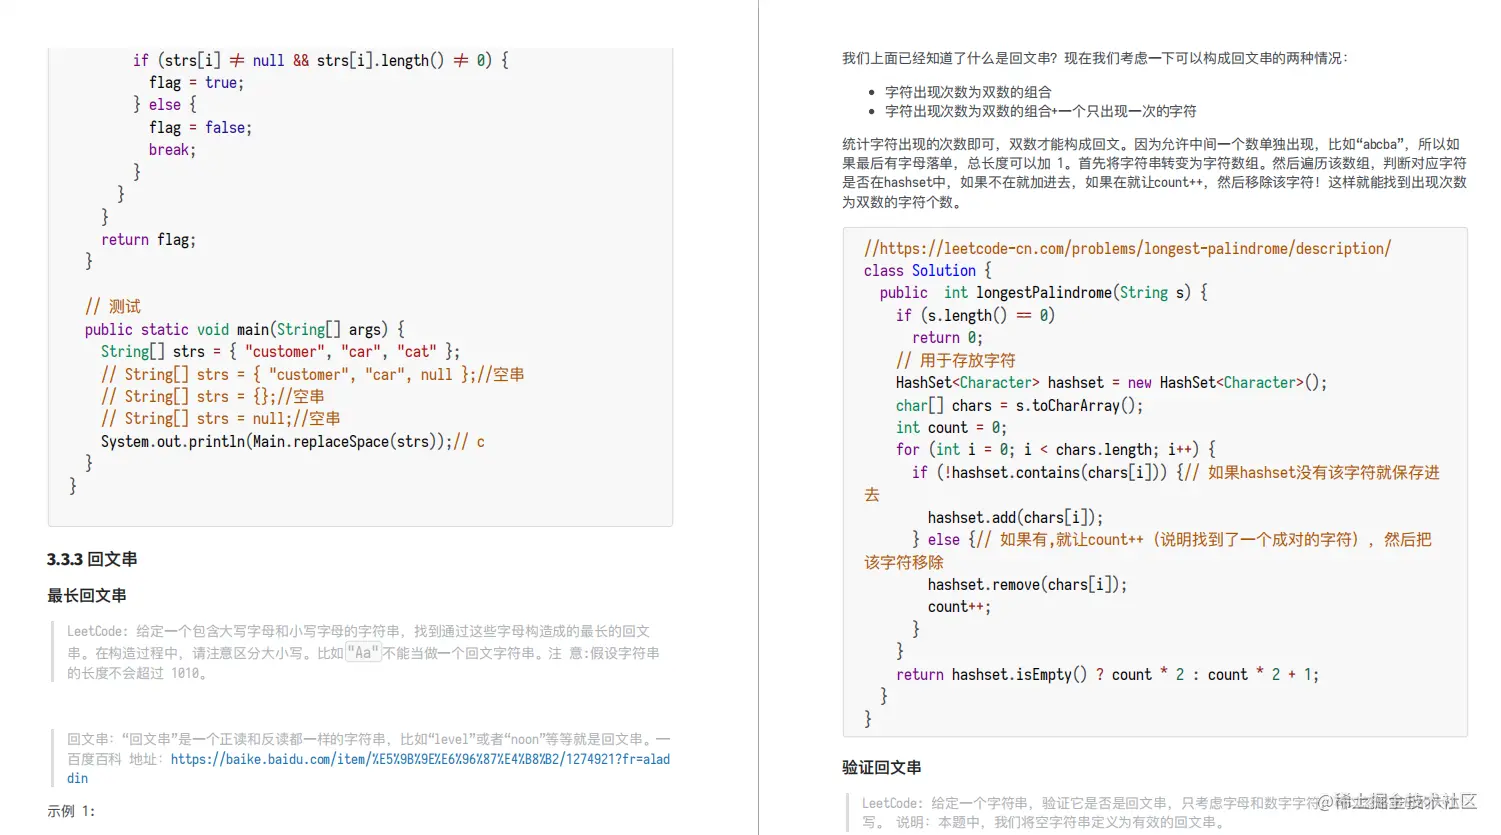Click the count++; statement
Image resolution: width=1501 pixels, height=835 pixels.
click(x=959, y=606)
